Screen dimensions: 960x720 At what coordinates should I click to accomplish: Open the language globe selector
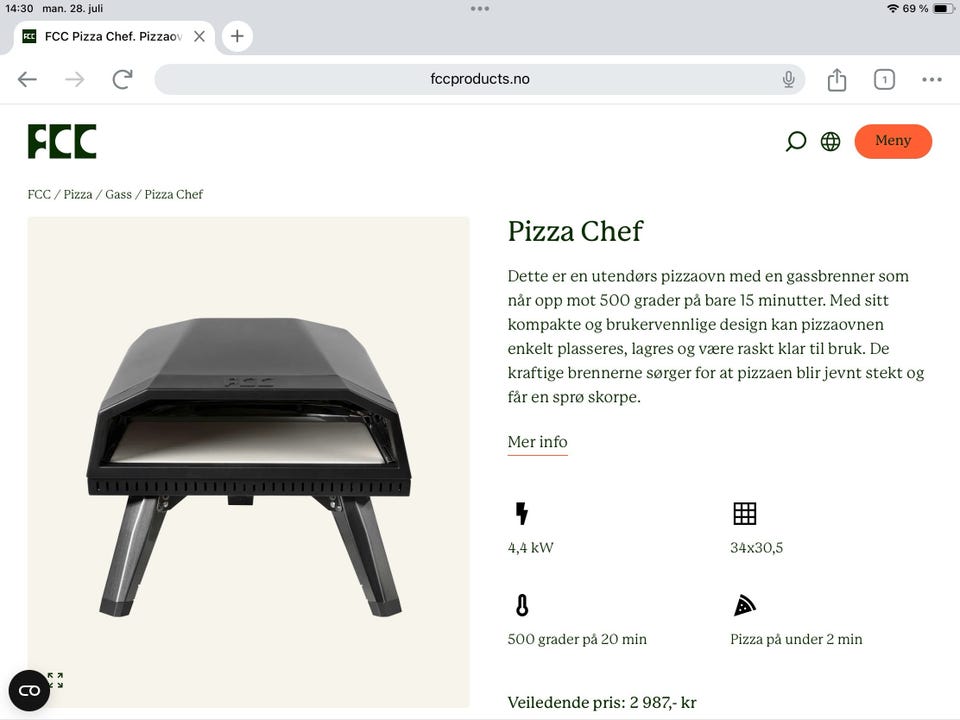click(x=830, y=142)
